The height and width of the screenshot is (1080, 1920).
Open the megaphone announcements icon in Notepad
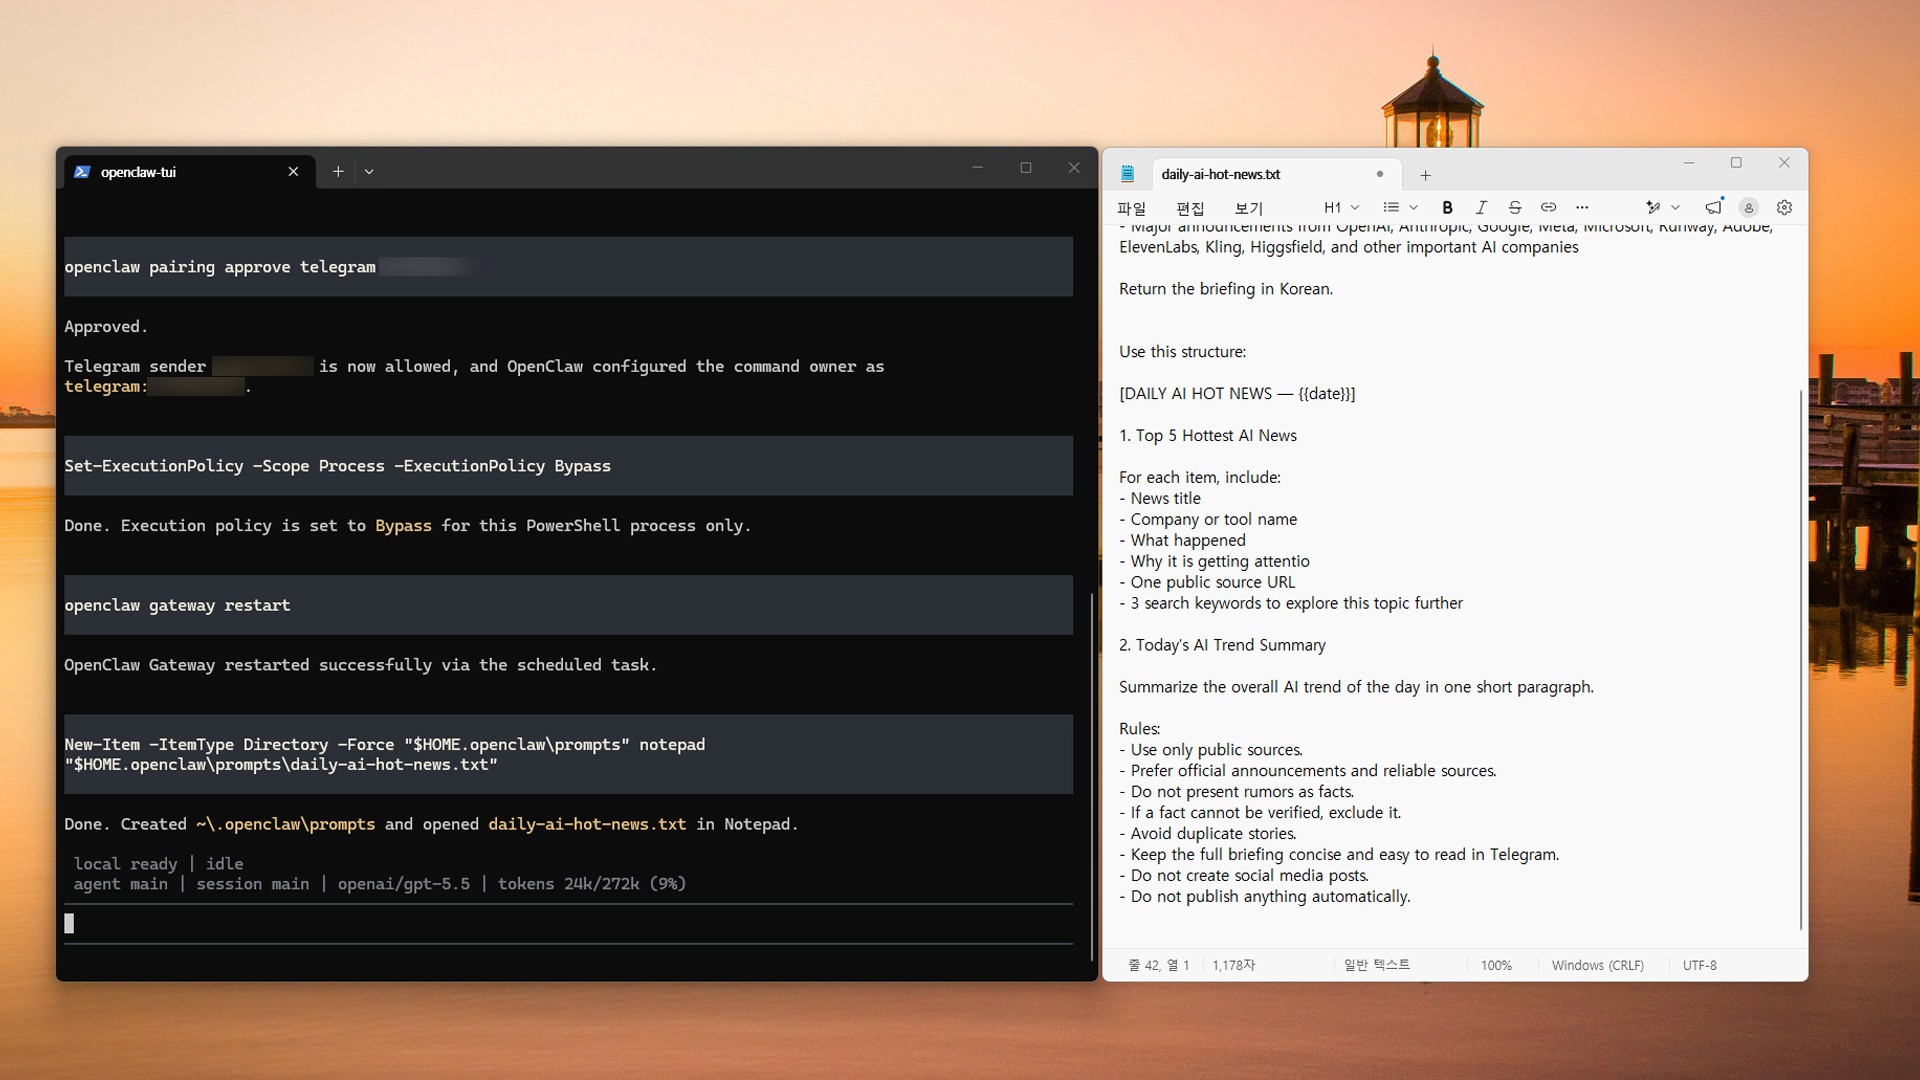[1714, 206]
